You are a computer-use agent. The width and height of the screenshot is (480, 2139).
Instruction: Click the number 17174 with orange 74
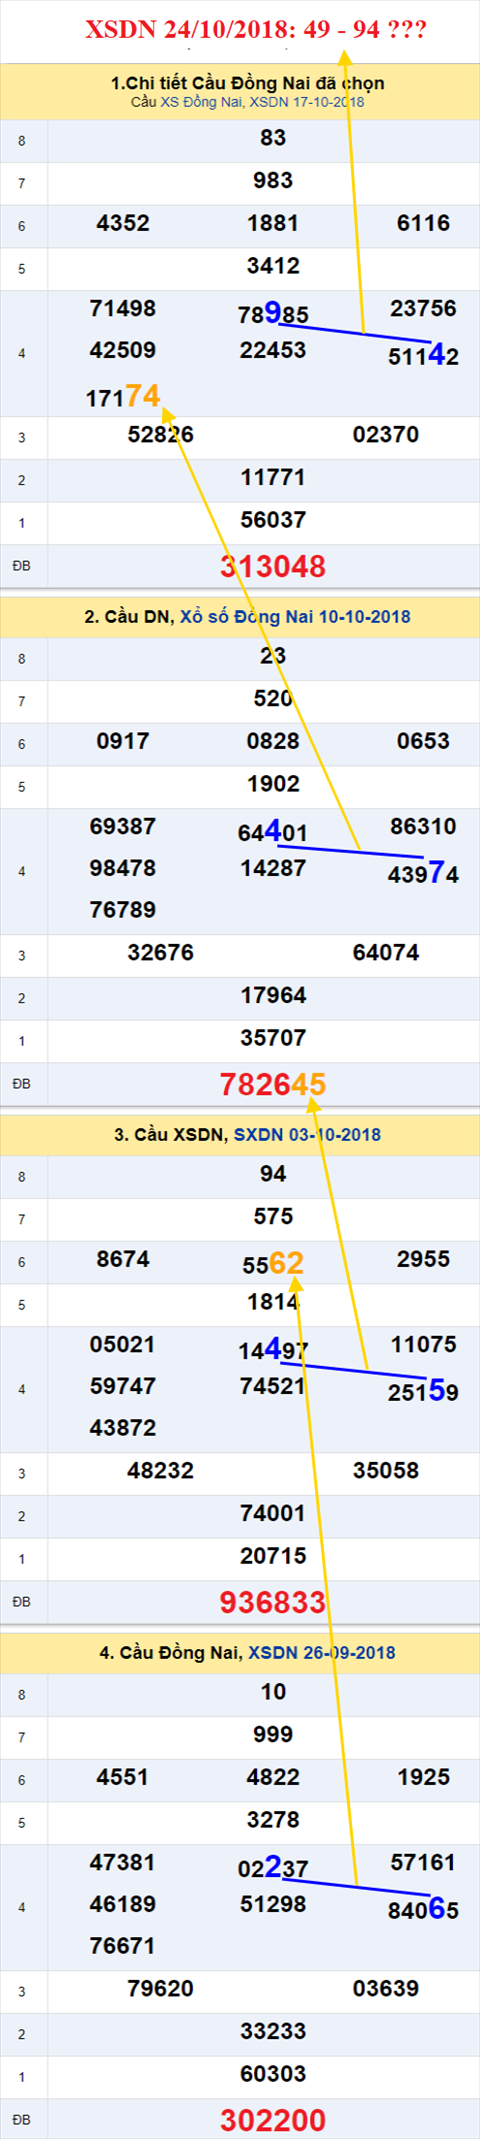tap(123, 397)
